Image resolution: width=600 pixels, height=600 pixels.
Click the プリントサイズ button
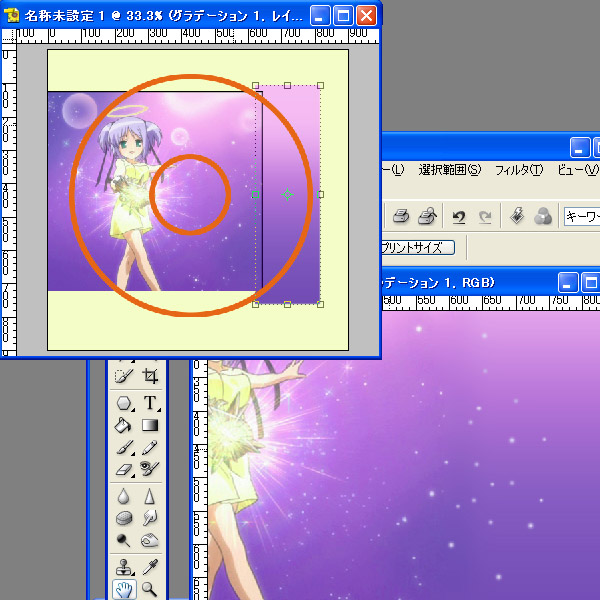pos(418,248)
